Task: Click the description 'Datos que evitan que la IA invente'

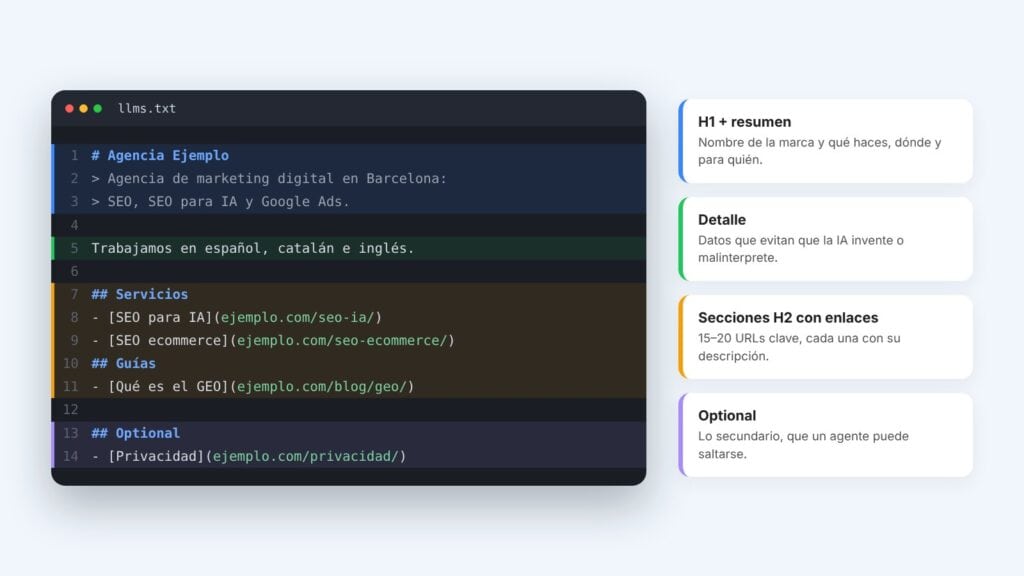Action: point(796,240)
